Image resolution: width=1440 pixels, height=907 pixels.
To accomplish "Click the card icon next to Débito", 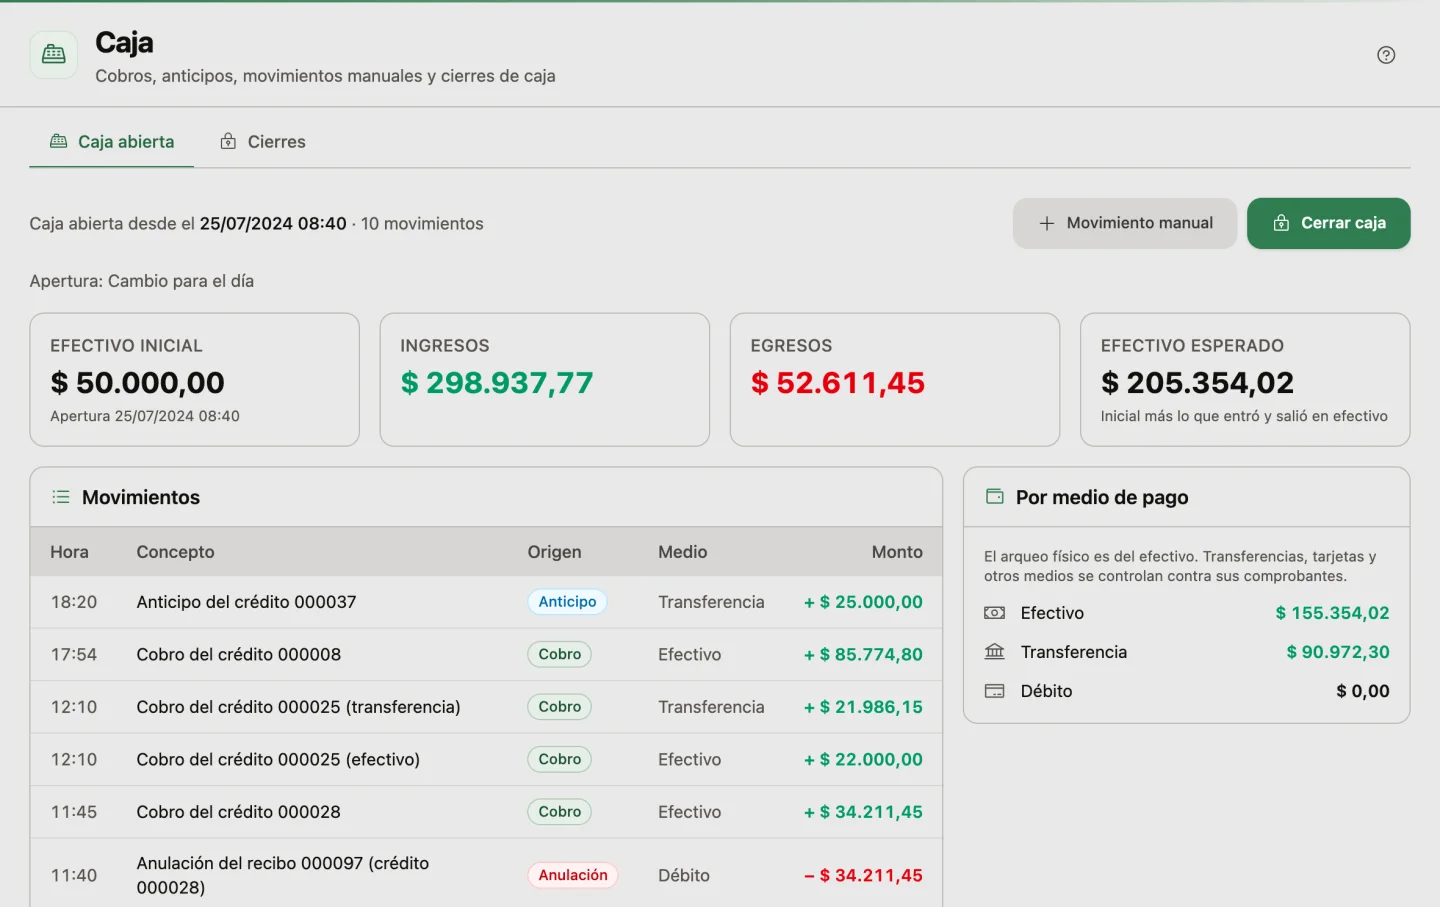I will 995,691.
